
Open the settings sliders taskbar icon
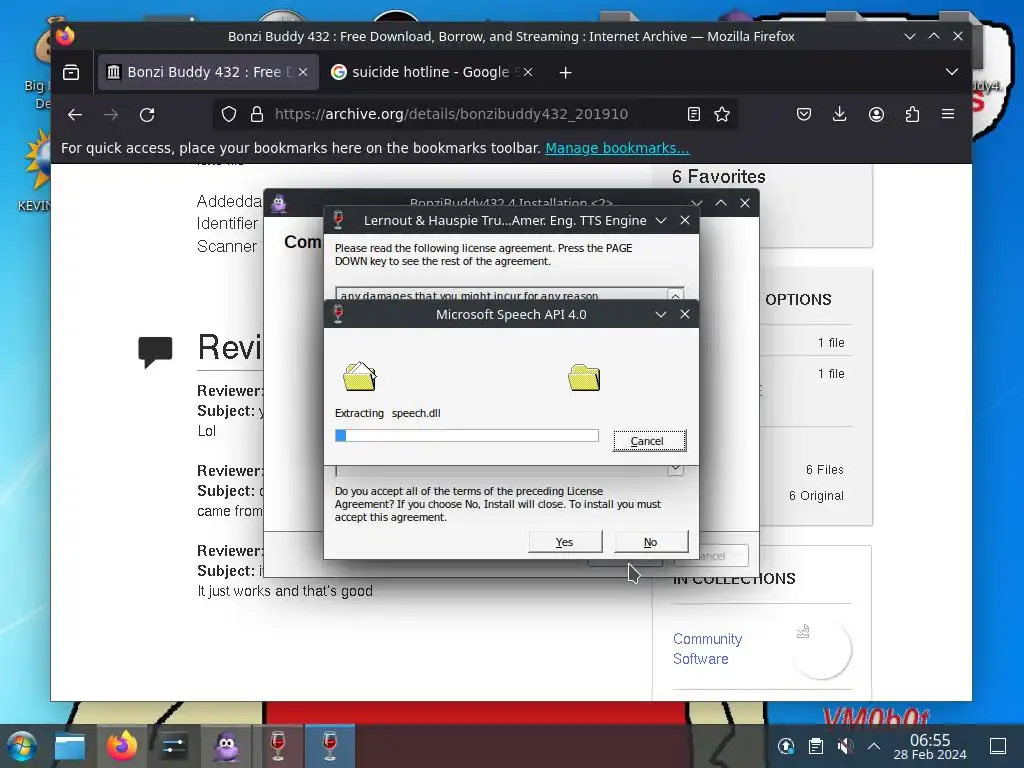coord(174,746)
